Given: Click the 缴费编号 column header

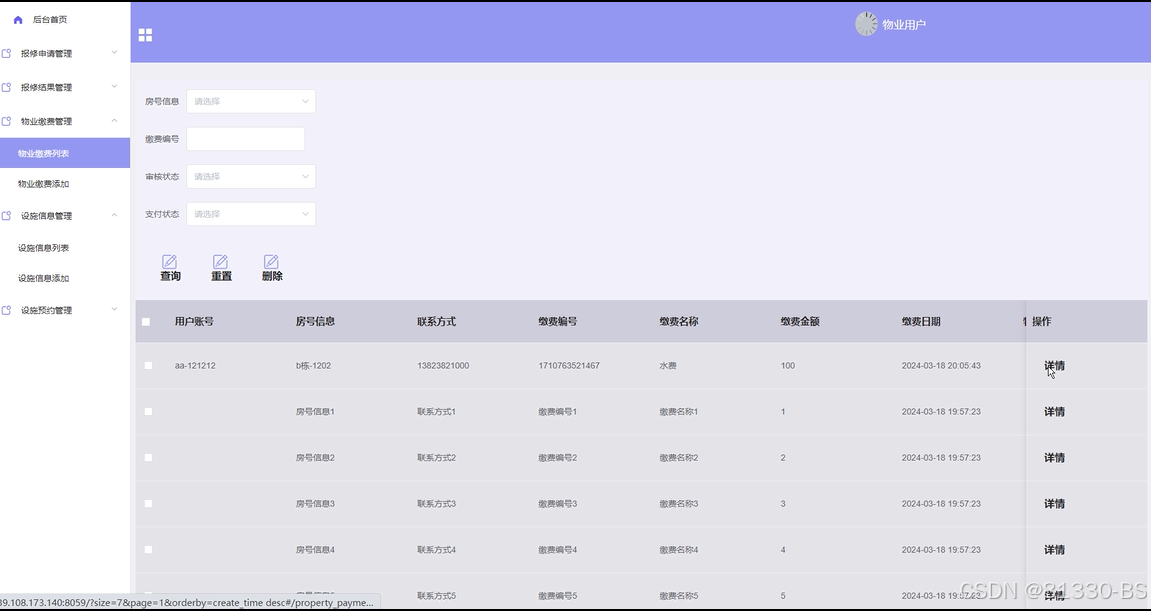Looking at the screenshot, I should [557, 322].
